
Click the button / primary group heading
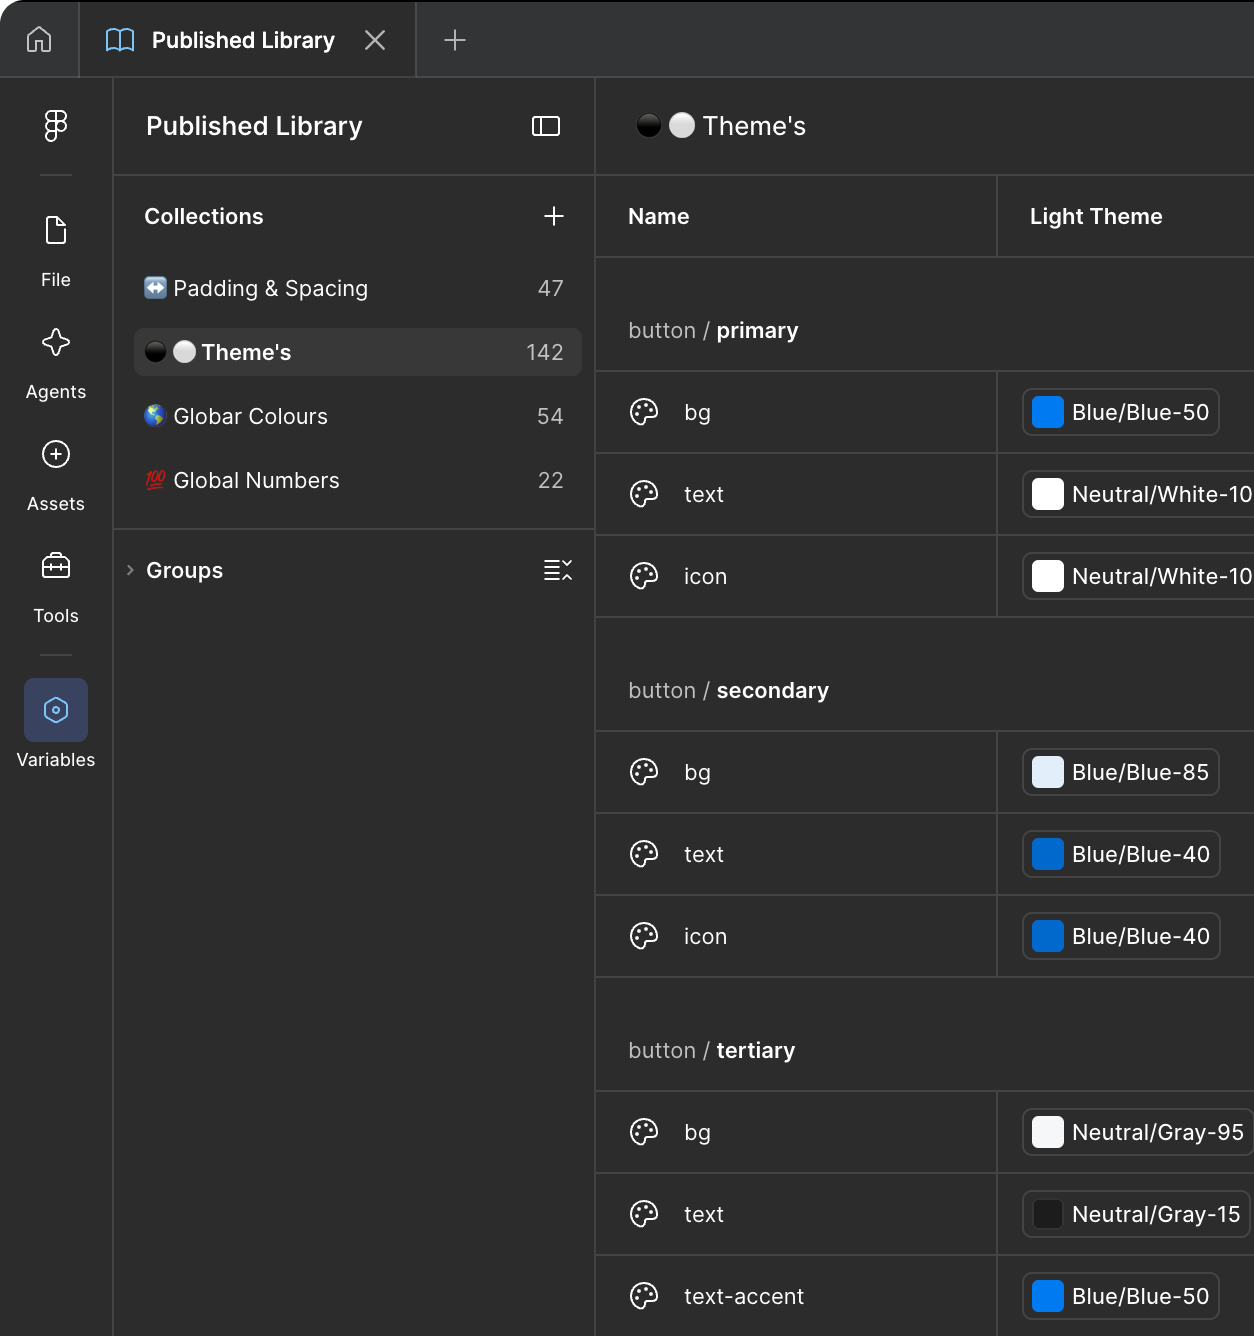713,330
